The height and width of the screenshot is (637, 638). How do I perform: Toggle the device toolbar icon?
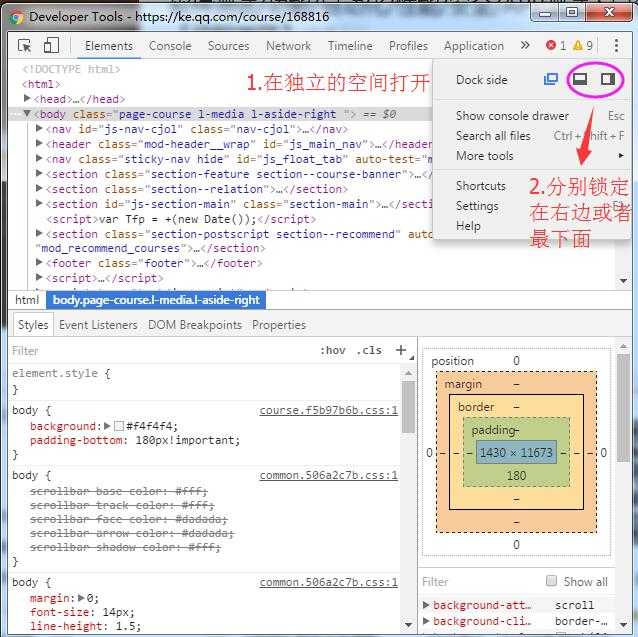(x=51, y=45)
